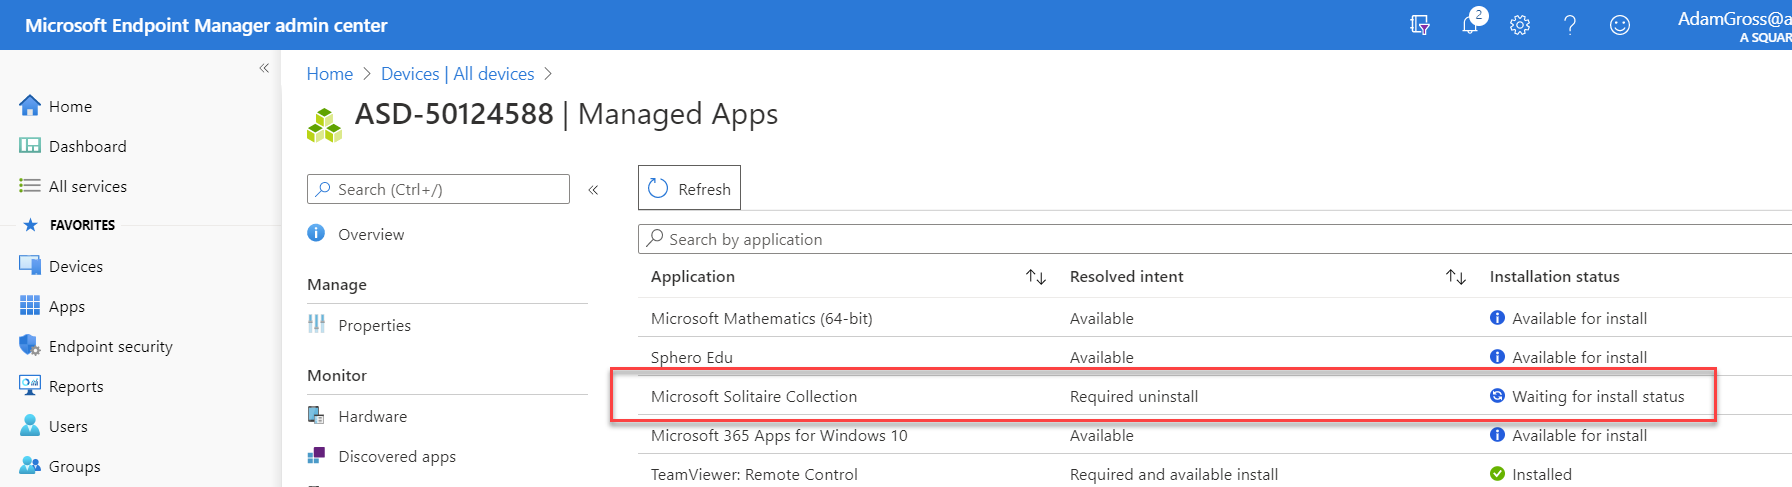Open the portal directory filter icon
Viewport: 1792px width, 487px height.
coord(1419,25)
